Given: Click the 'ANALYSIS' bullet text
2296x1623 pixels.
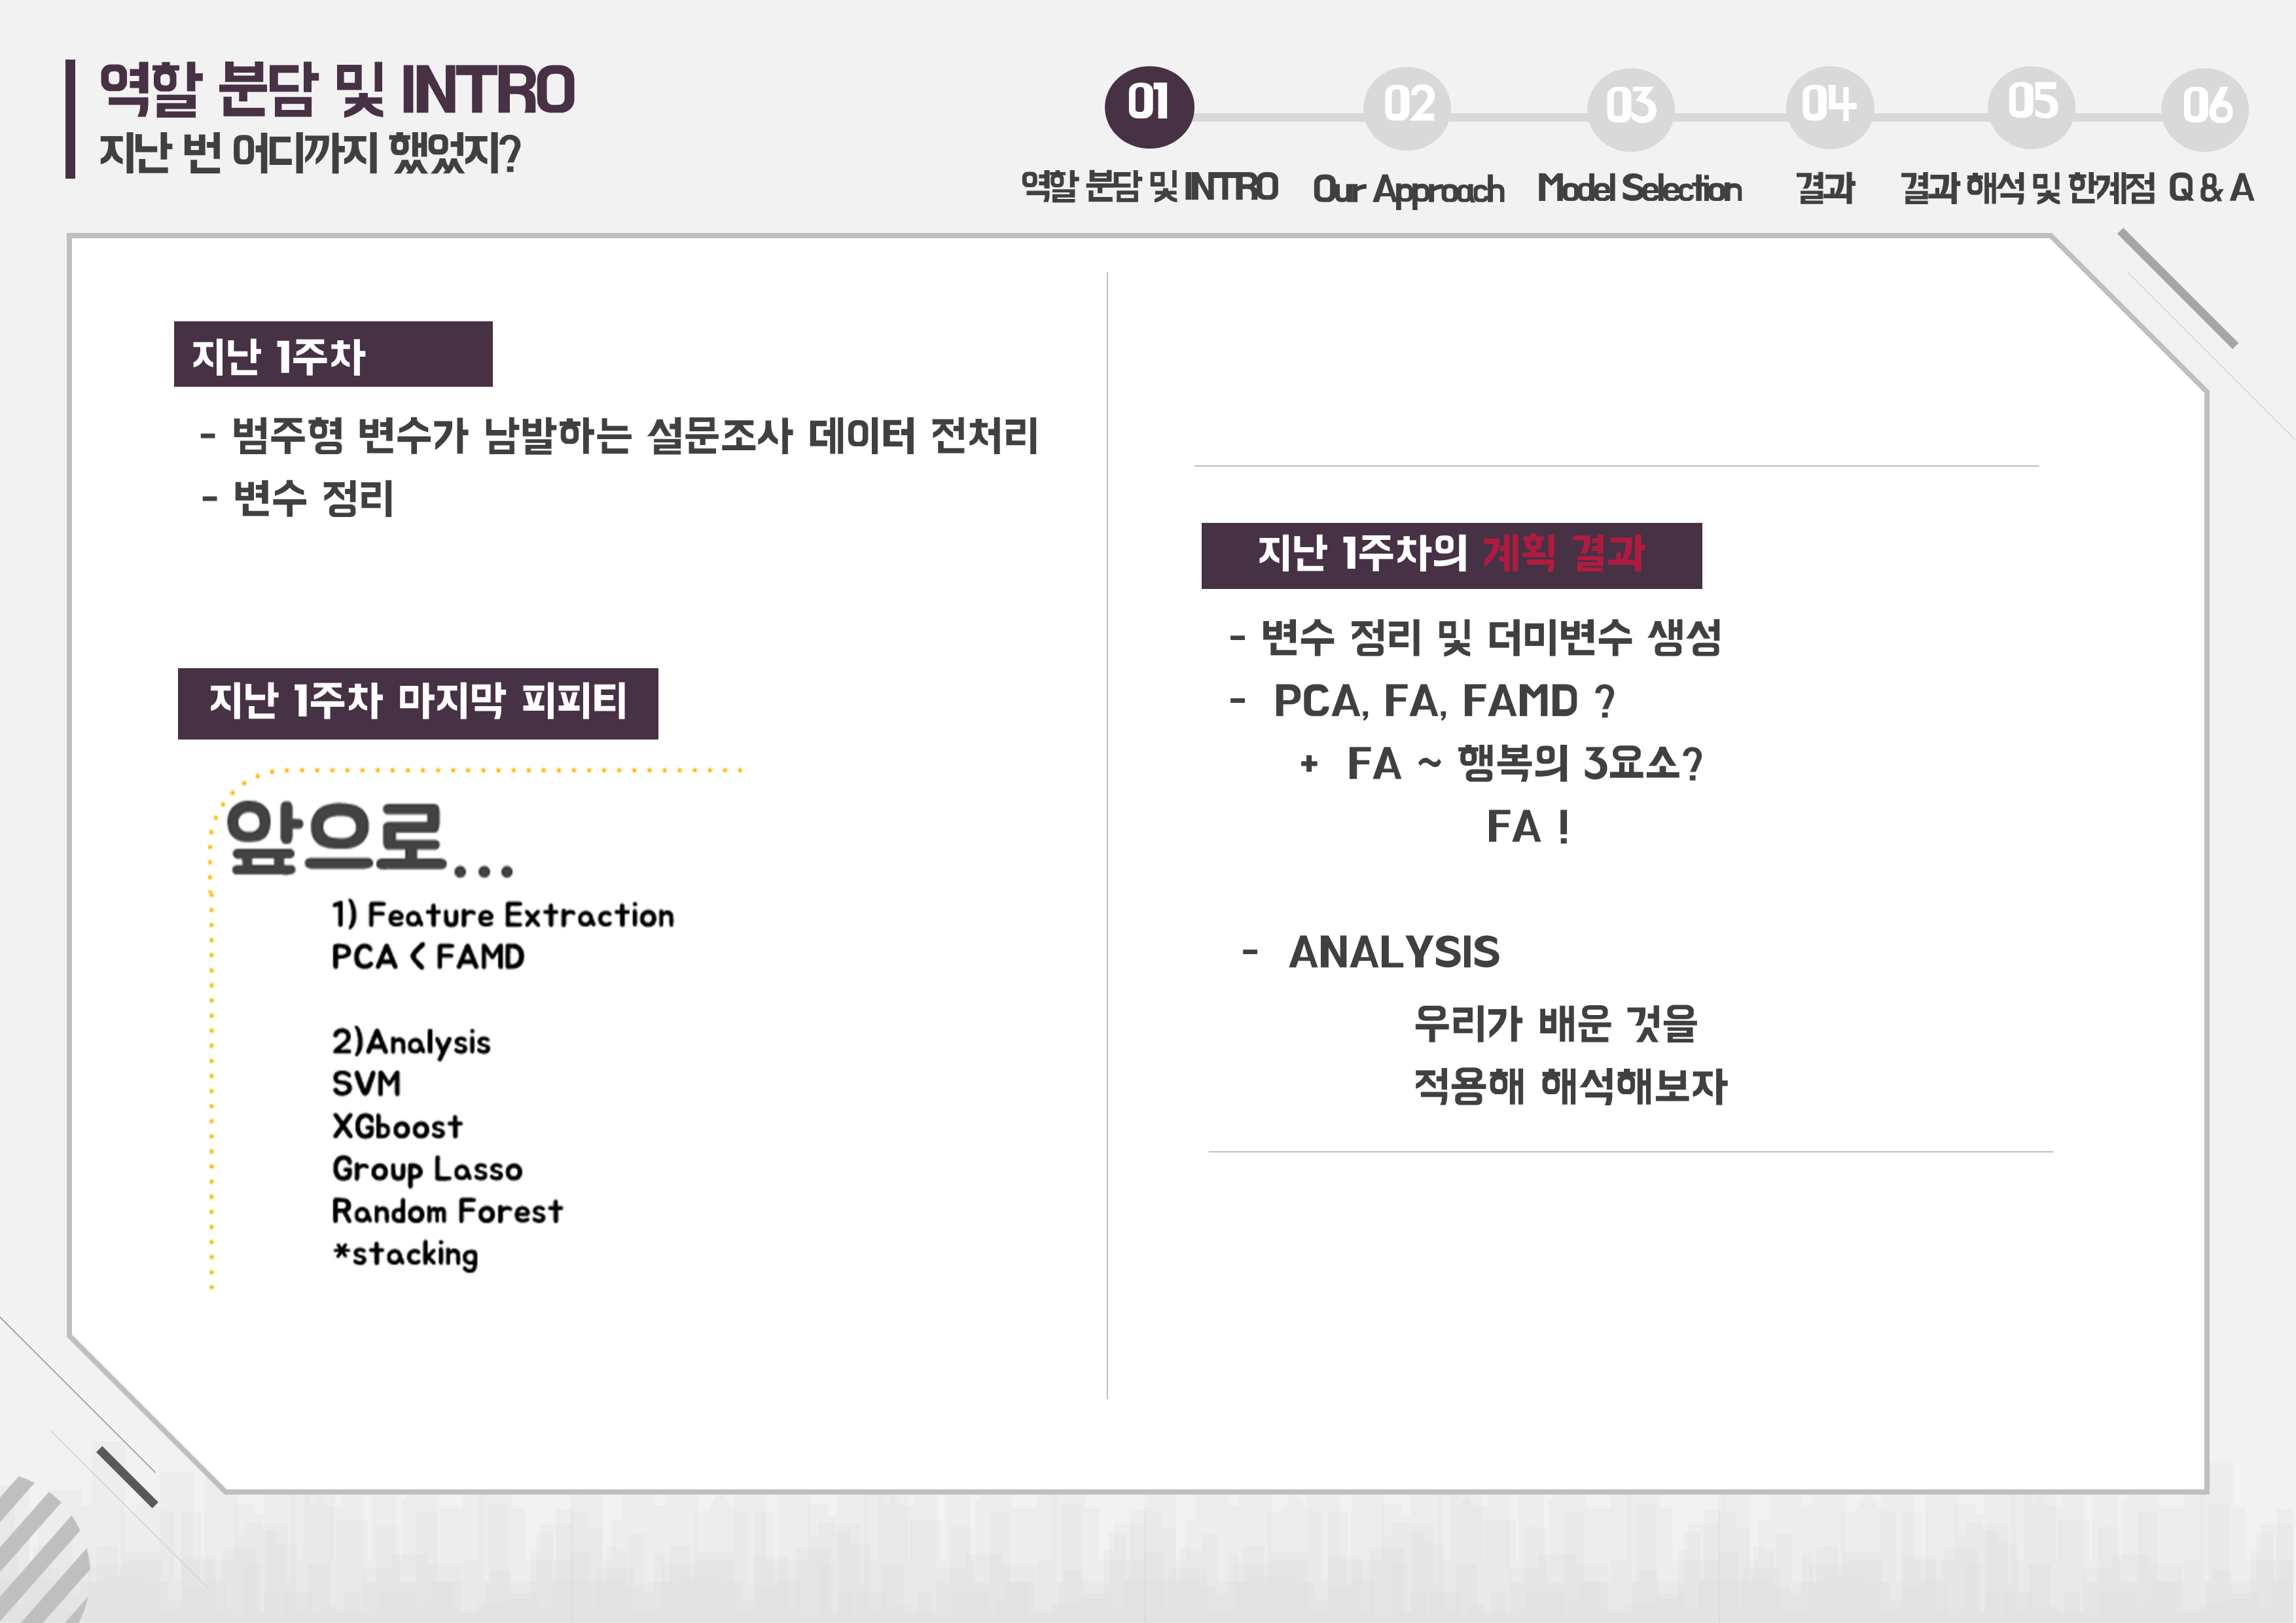Looking at the screenshot, I should point(1393,952).
